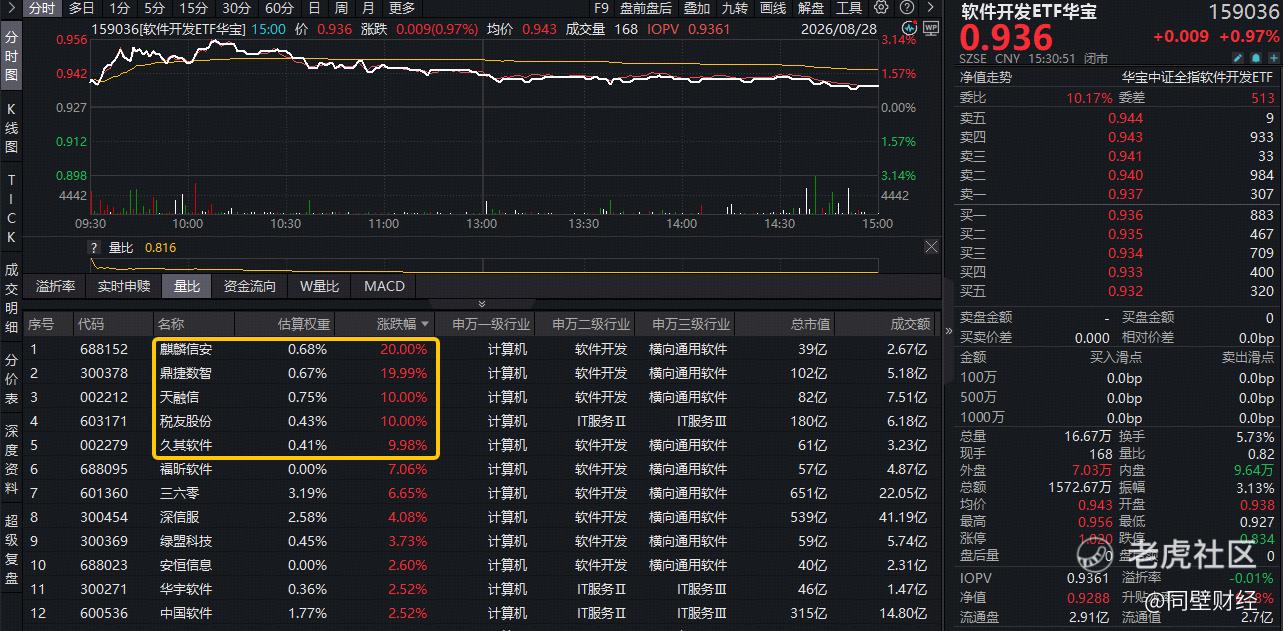1283x631 pixels.
Task: Open the 分时图 side tab
Action: [x=11, y=55]
